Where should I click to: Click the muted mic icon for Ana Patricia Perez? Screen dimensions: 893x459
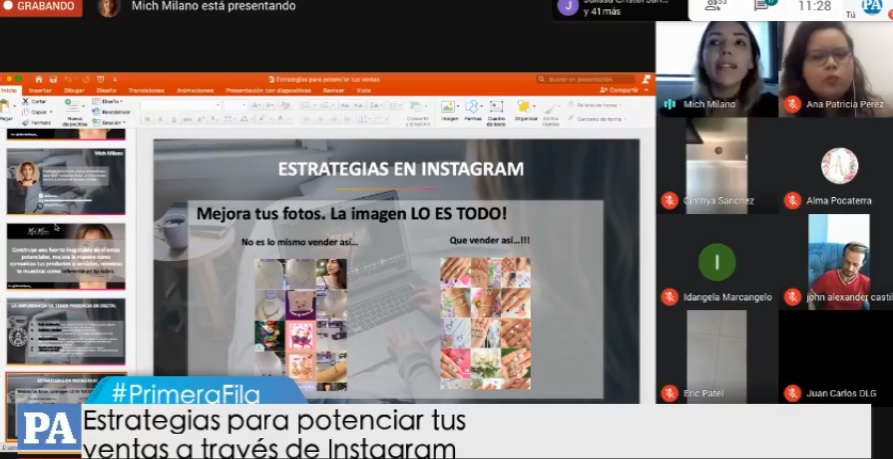click(x=792, y=104)
